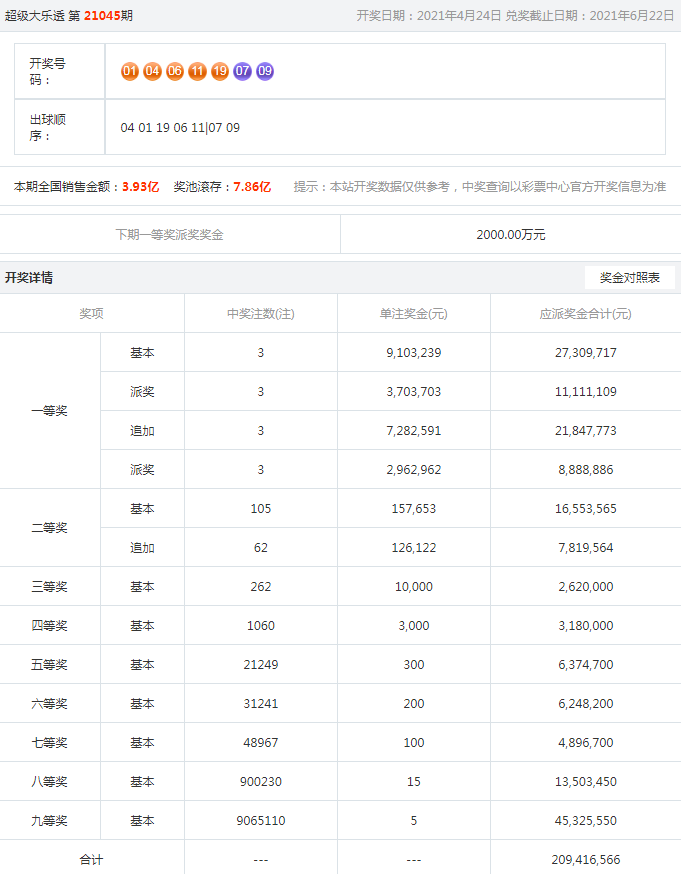
Task: Click the 九等奖 row label
Action: pyautogui.click(x=50, y=821)
